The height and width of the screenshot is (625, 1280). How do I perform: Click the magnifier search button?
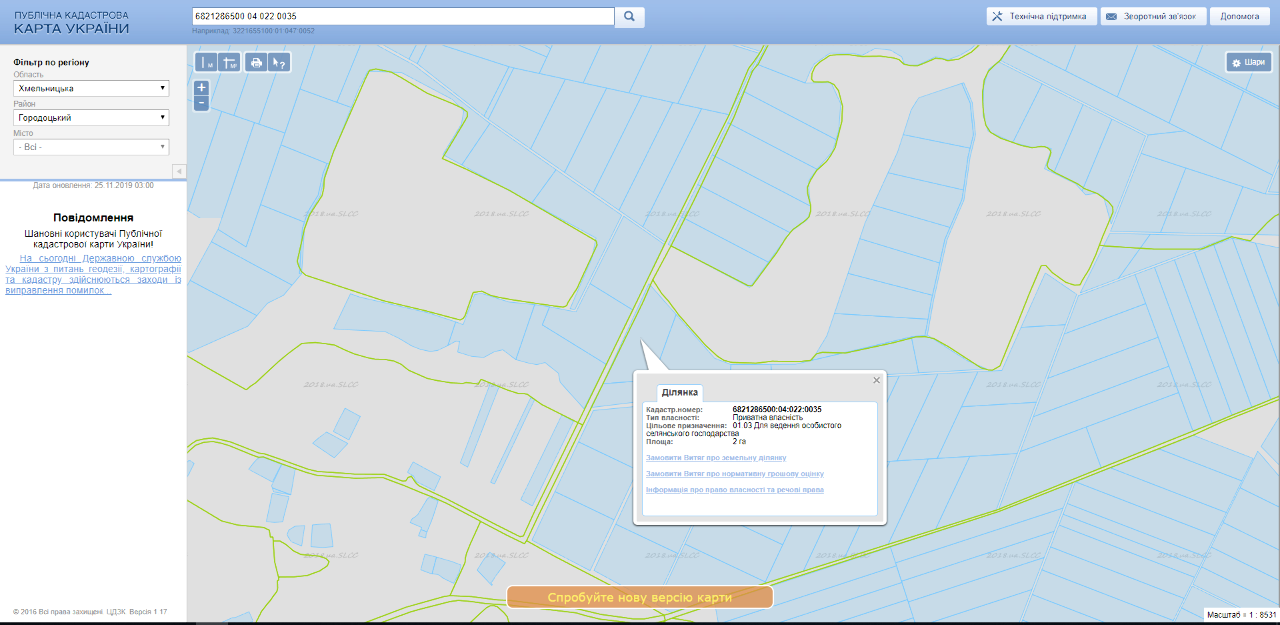630,17
